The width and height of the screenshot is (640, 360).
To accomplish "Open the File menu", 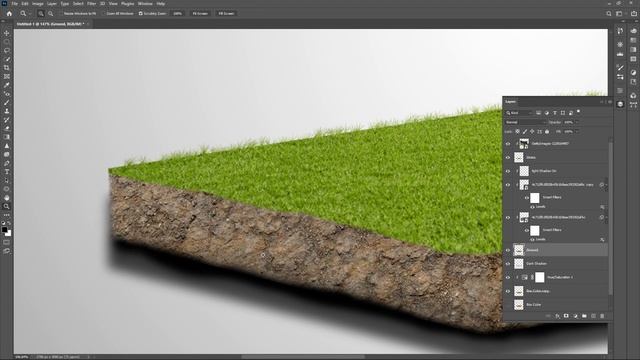I will (x=15, y=4).
